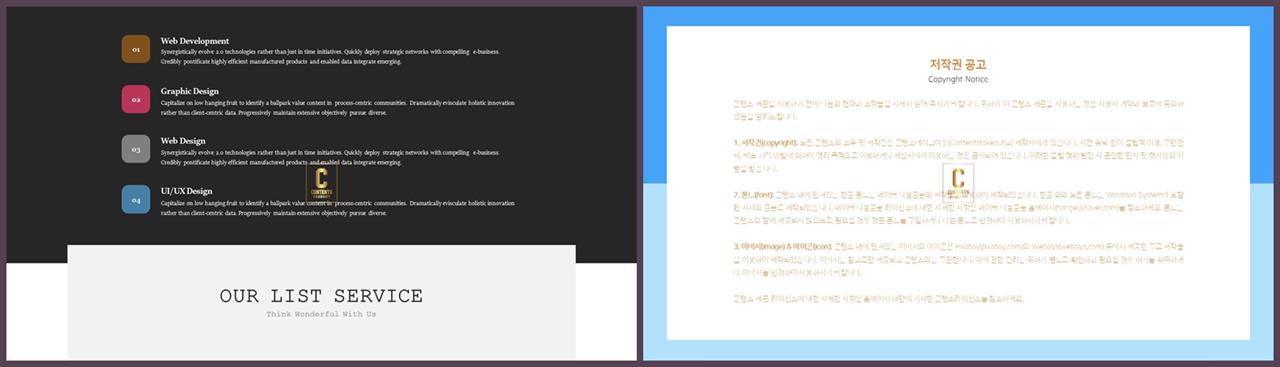Click the description paragraph under Graphic Design

point(338,107)
